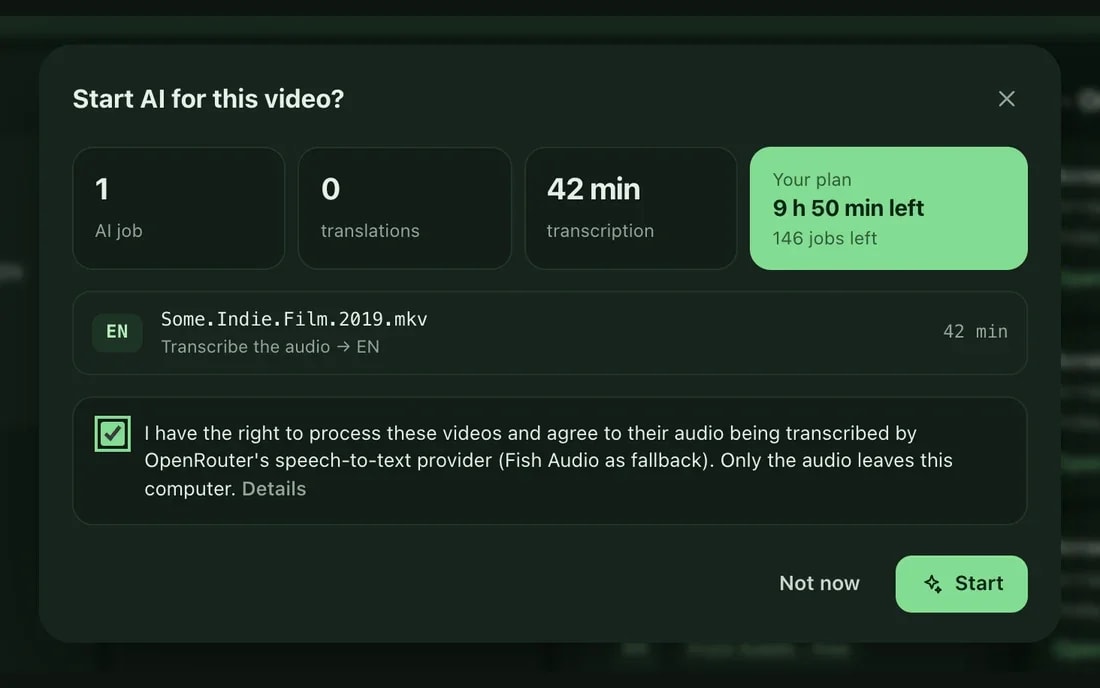Click the sparkle icon on Start button

tap(933, 584)
